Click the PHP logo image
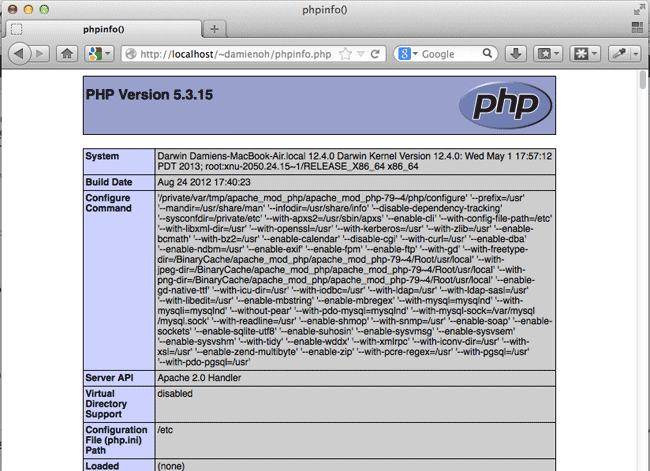 click(x=506, y=105)
